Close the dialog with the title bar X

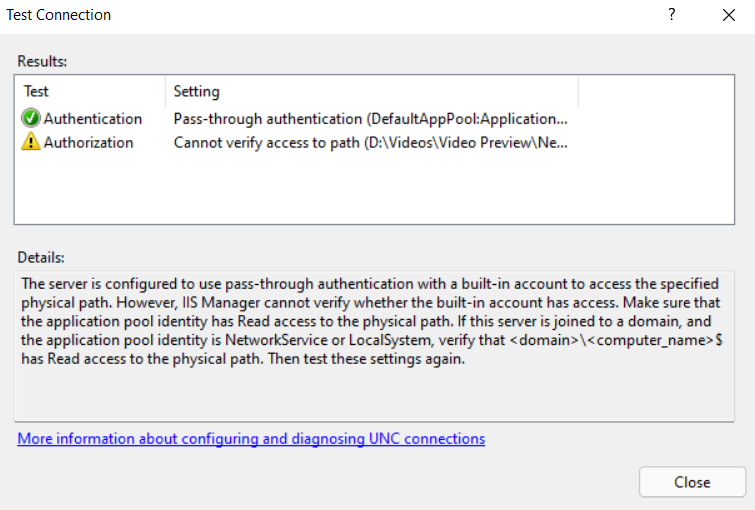[x=728, y=15]
